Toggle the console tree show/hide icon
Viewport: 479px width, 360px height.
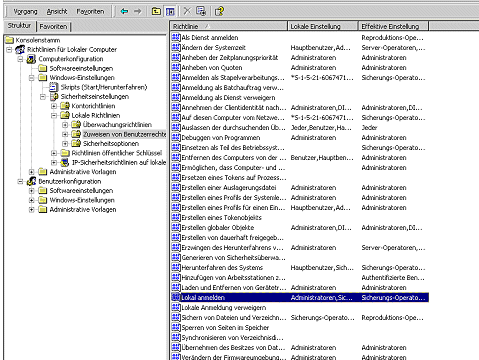coord(170,12)
